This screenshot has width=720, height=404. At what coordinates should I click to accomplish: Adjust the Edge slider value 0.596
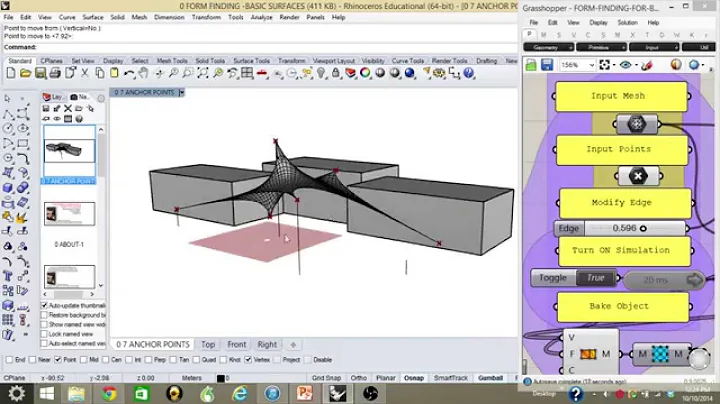click(634, 228)
